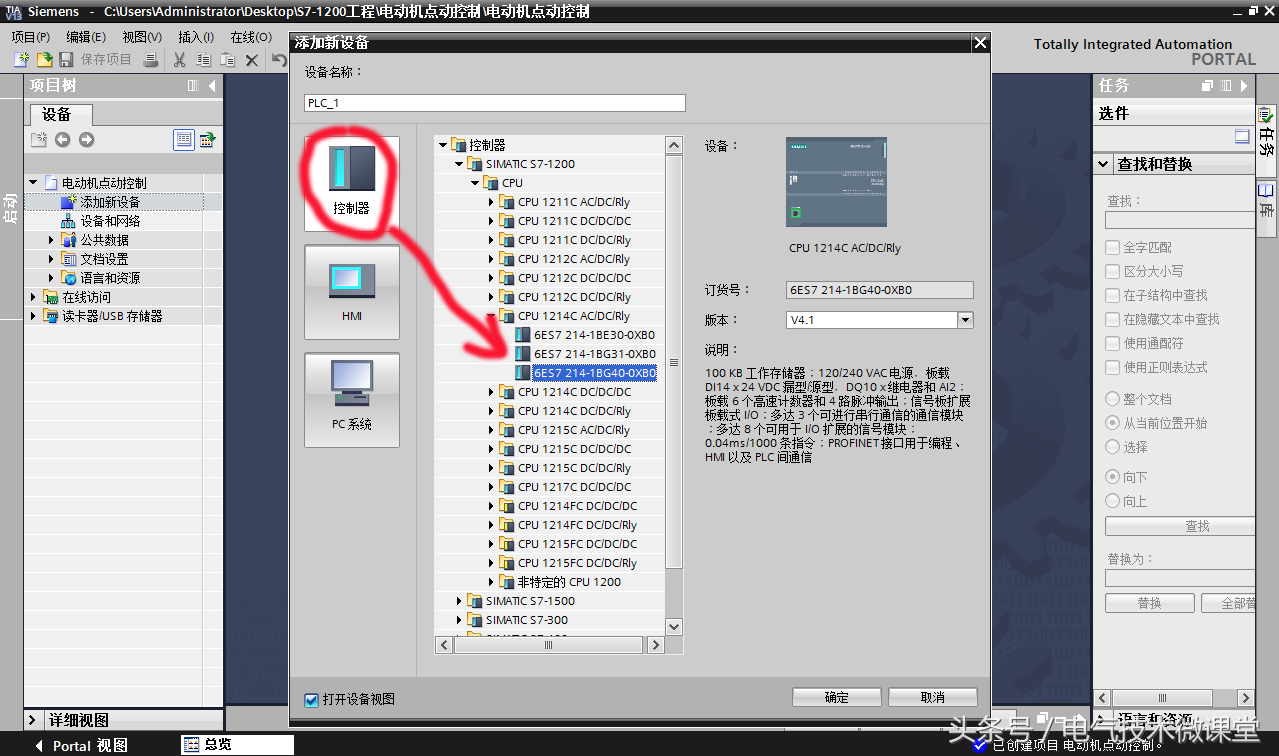Click the 选件 panel view icon
Screen dimensions: 1279x756
[x=1242, y=137]
